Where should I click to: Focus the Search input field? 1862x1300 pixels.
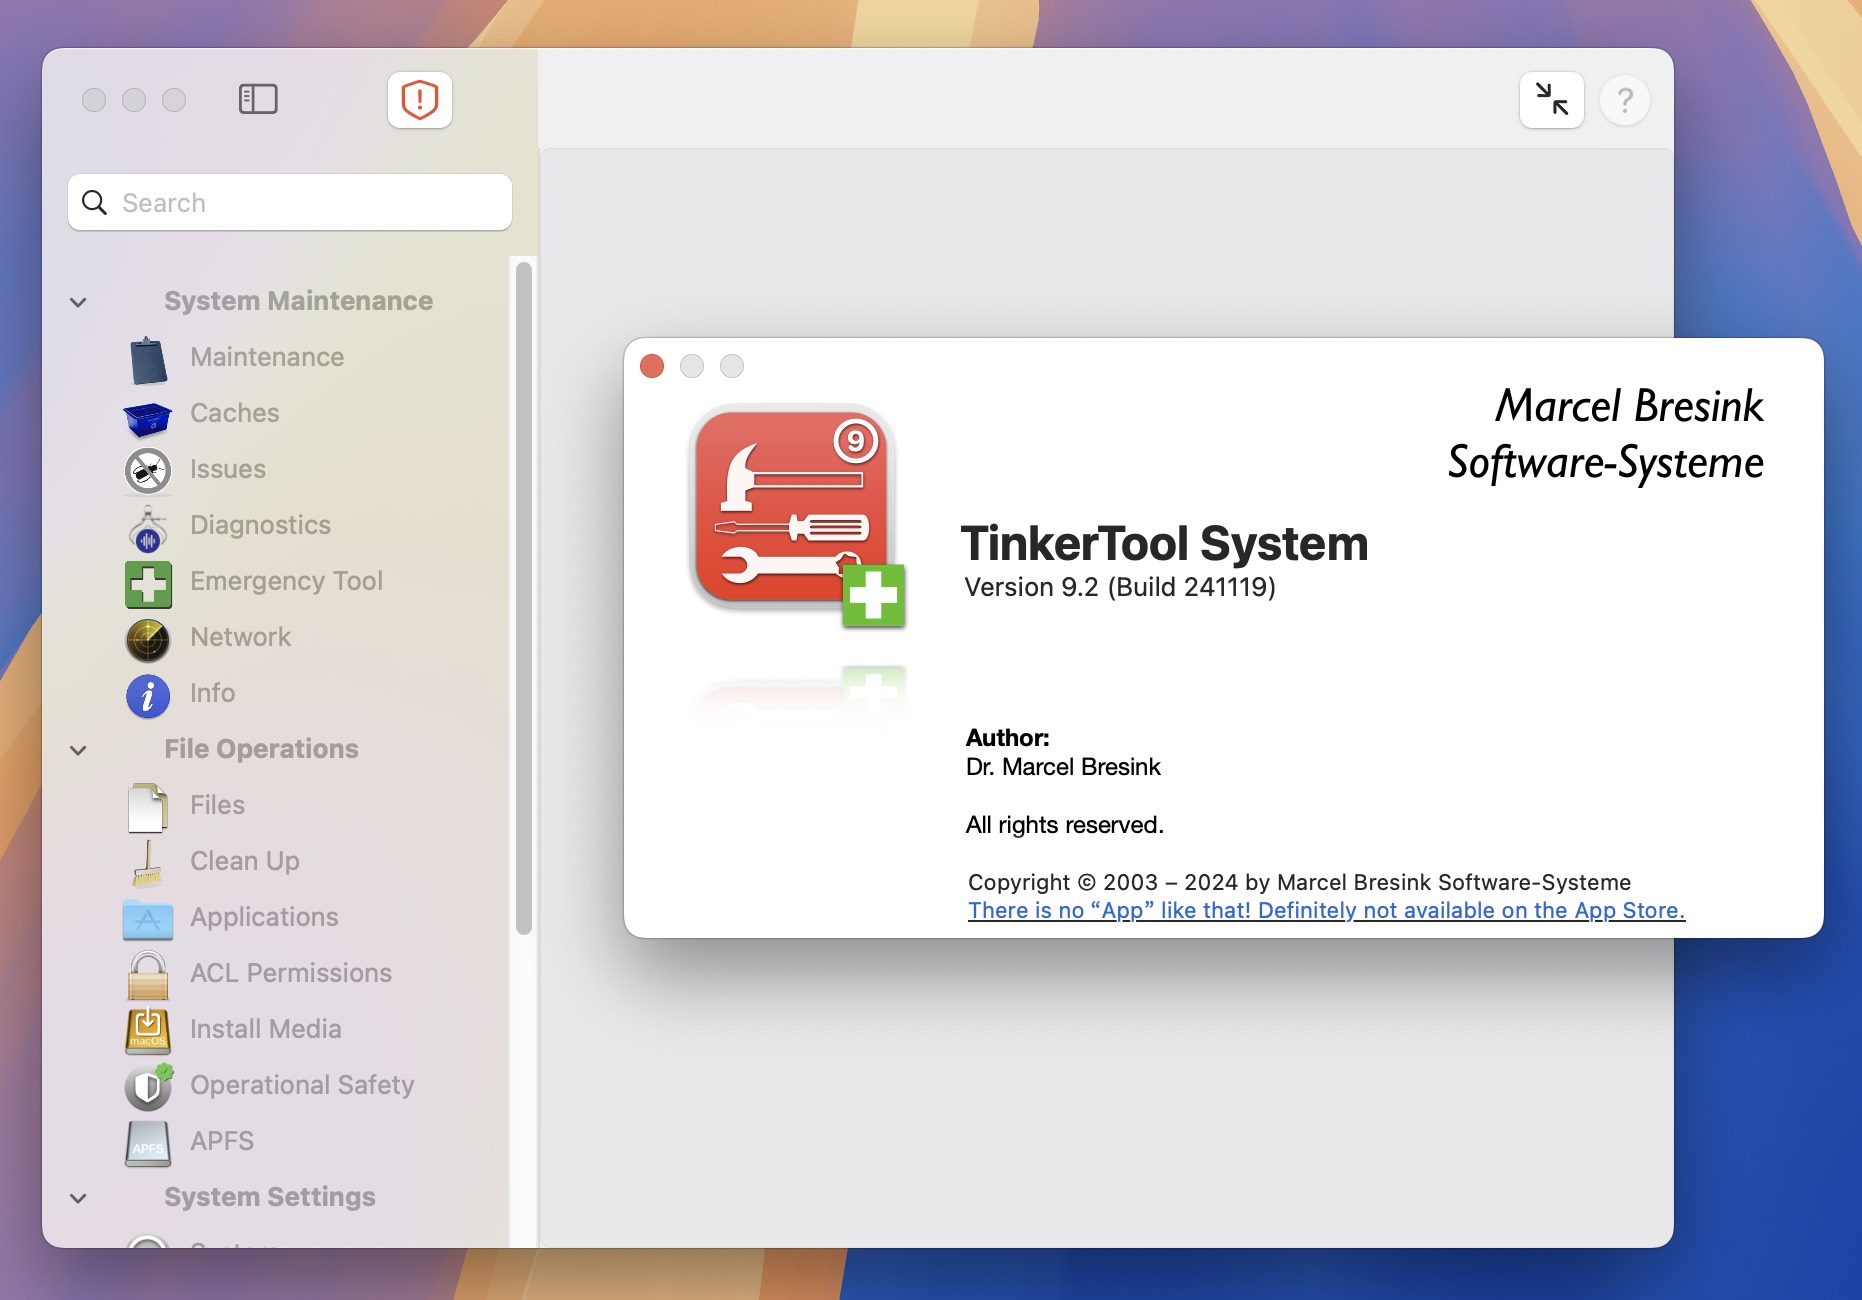pos(290,202)
